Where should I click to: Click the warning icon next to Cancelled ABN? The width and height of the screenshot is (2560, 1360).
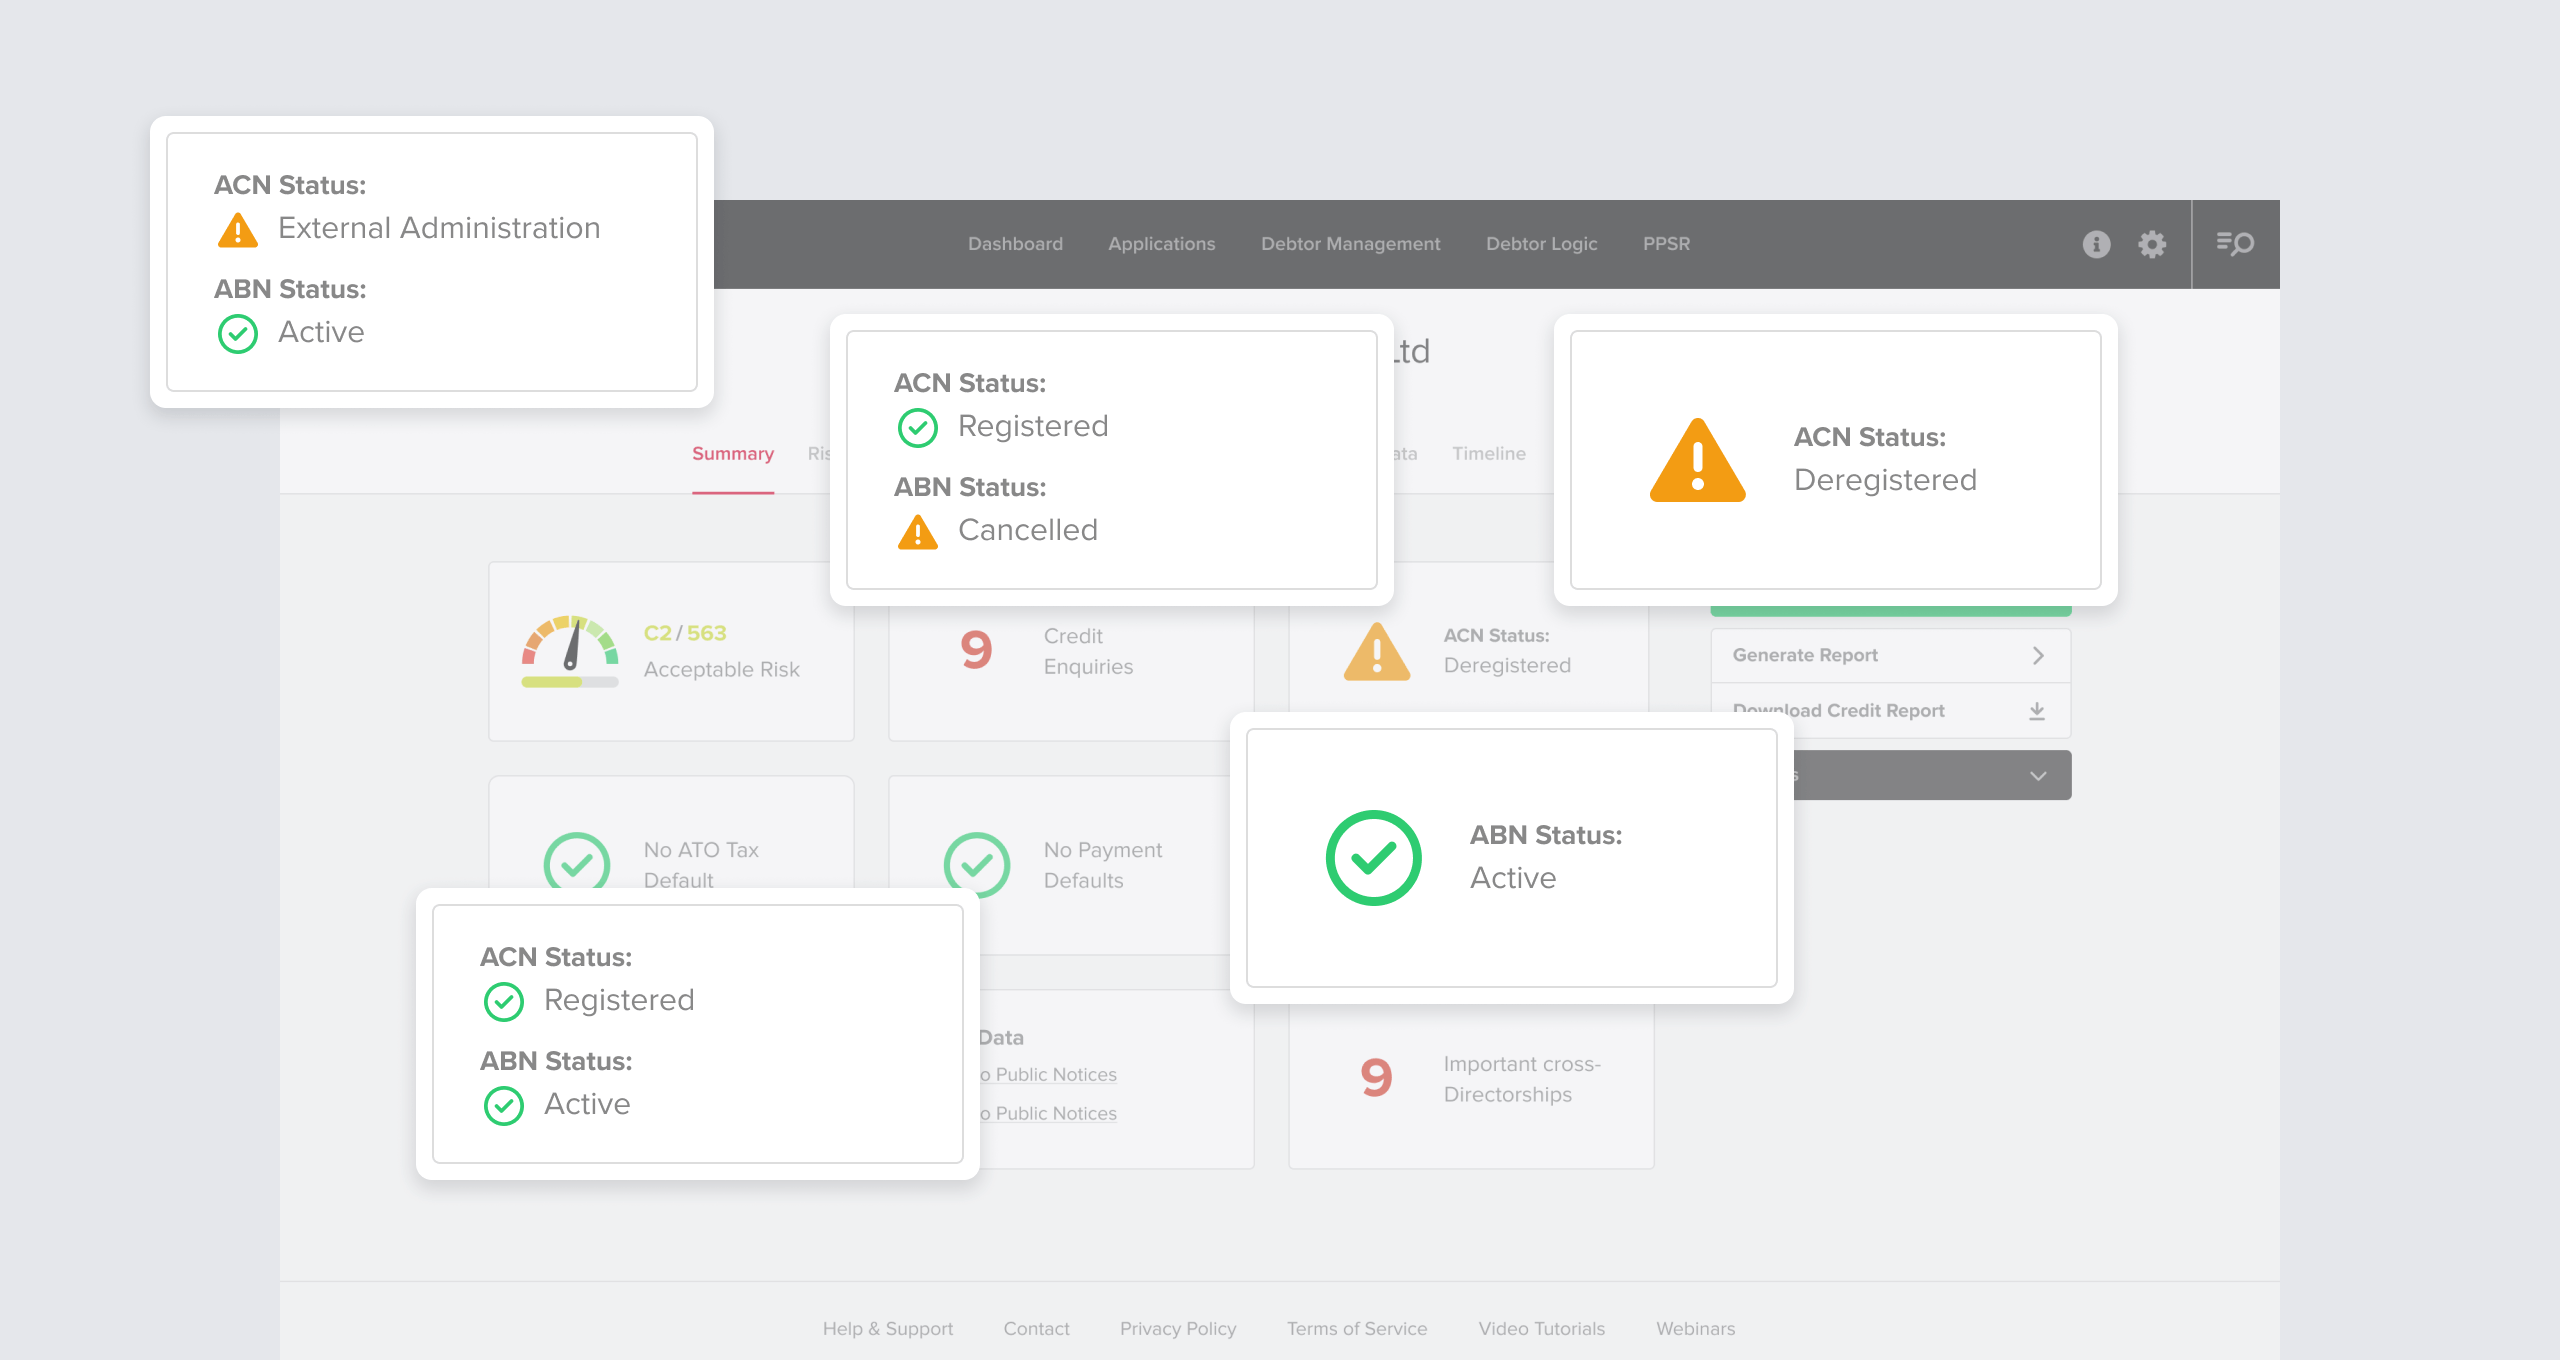(918, 533)
